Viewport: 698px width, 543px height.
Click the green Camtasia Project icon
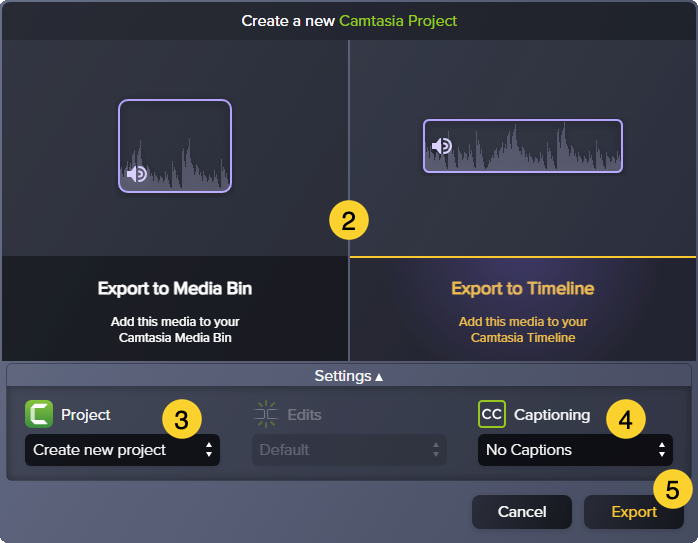point(39,414)
